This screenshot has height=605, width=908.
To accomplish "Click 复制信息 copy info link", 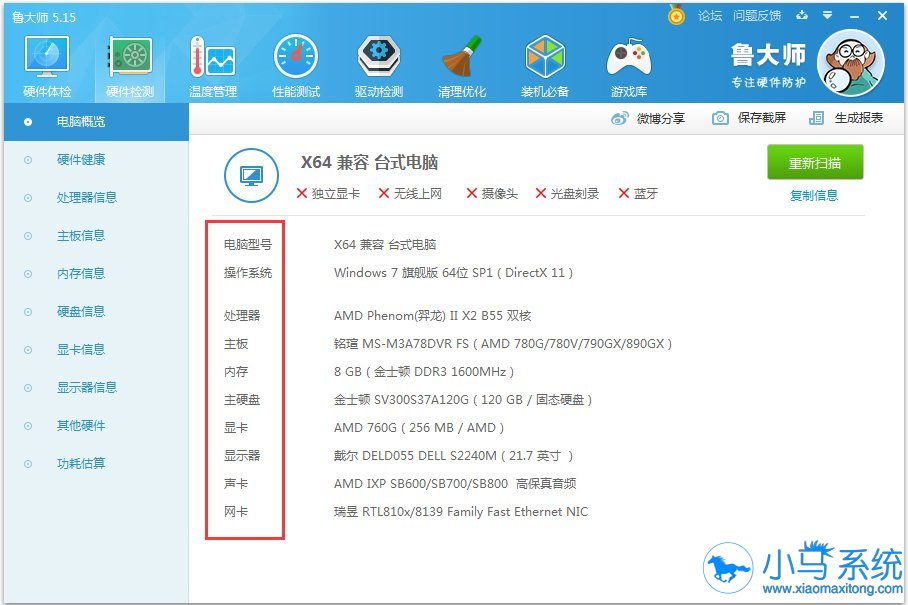I will [x=814, y=196].
